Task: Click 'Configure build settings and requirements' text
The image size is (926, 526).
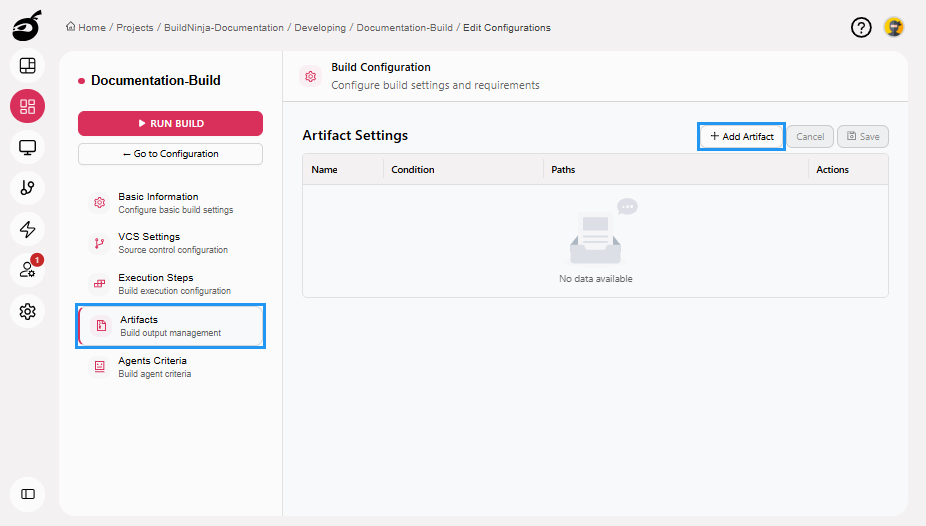Action: tap(435, 85)
